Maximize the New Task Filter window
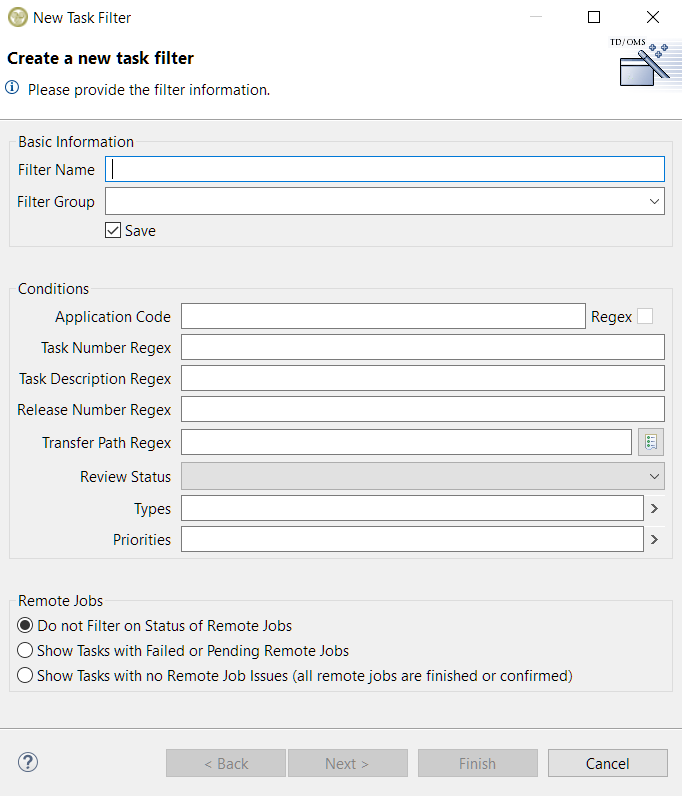 (x=594, y=17)
